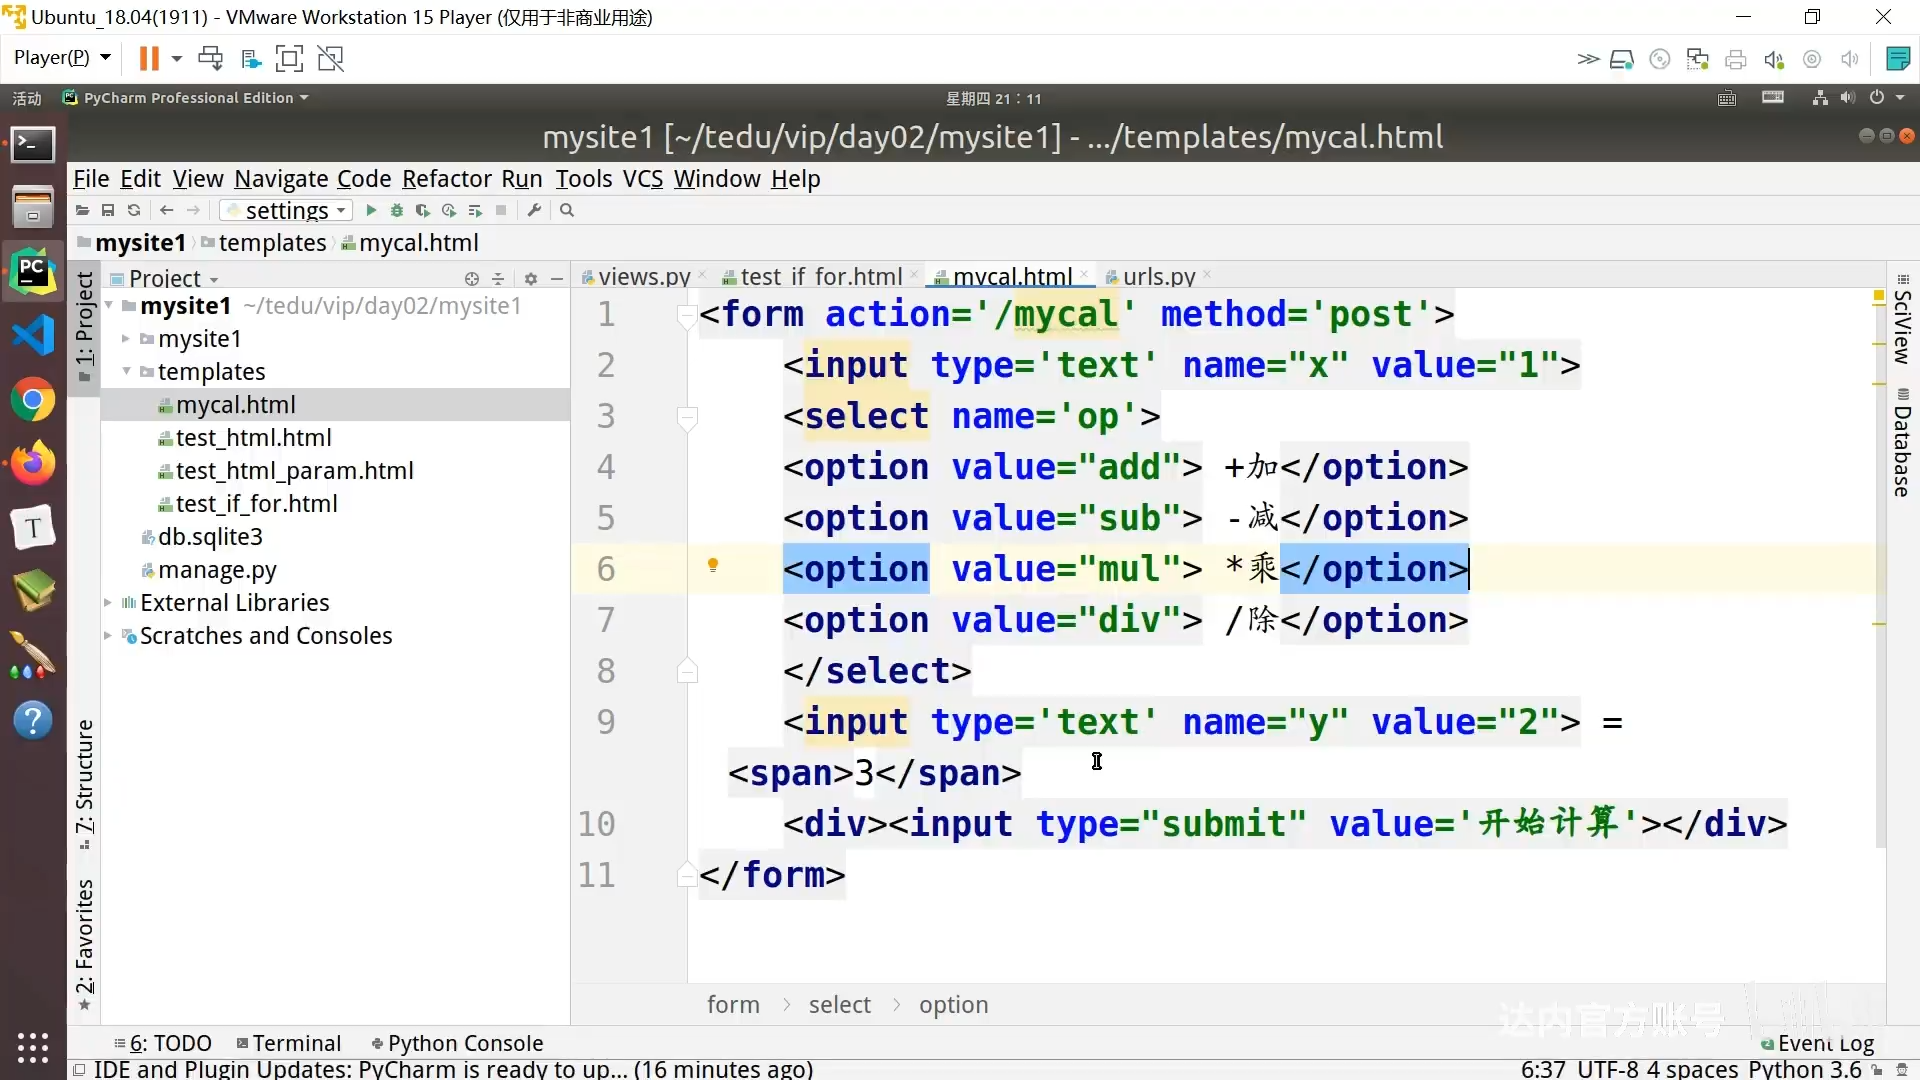
Task: Expand the mysite1 project tree node
Action: [124, 339]
